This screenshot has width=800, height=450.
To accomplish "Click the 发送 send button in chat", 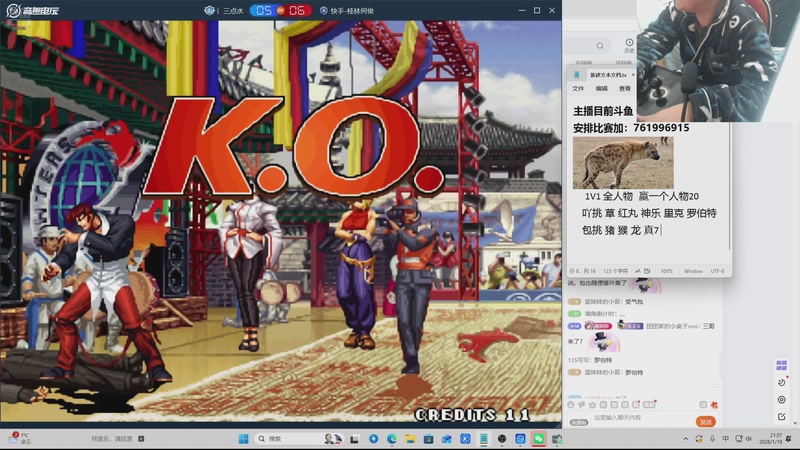I will click(706, 422).
